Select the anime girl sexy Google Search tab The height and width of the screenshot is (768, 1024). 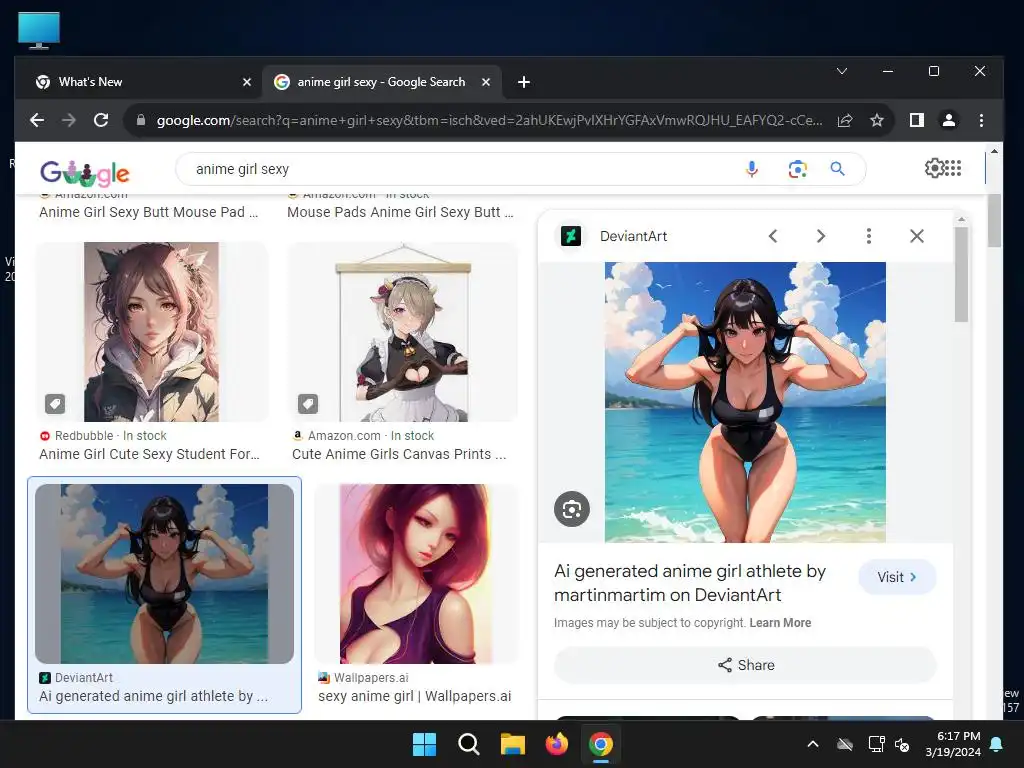(381, 82)
